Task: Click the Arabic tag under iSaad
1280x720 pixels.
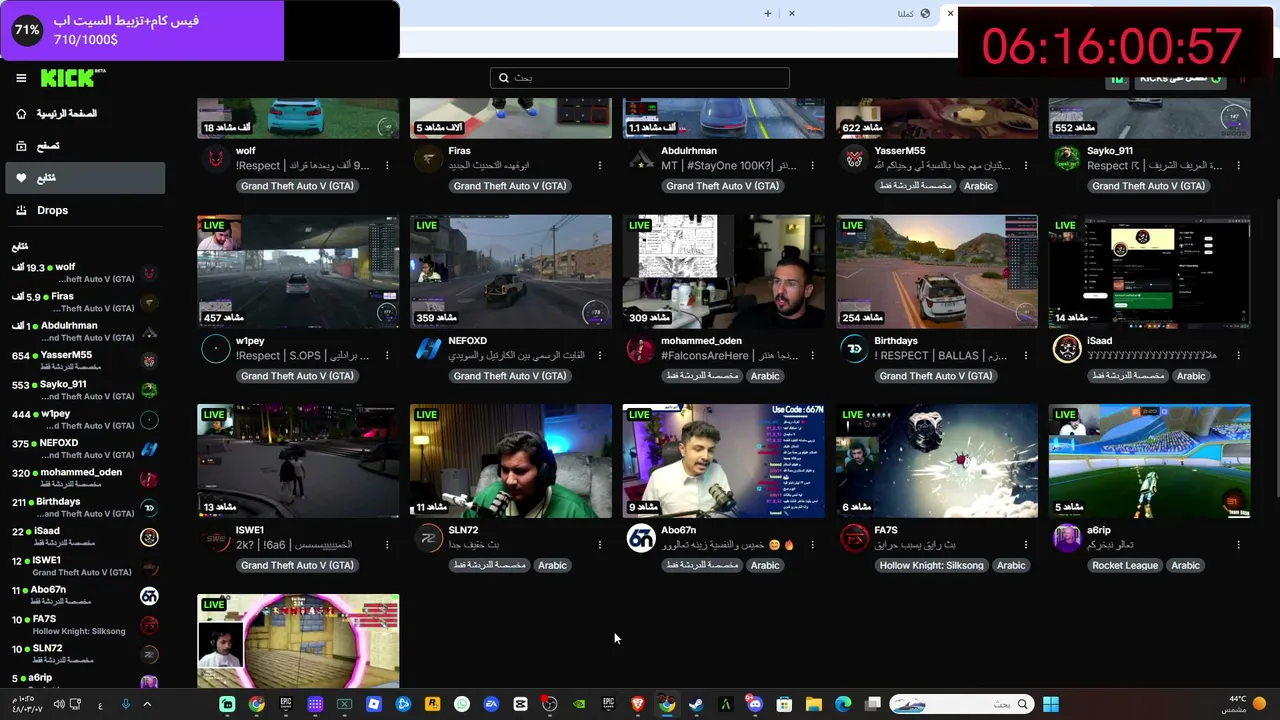Action: click(1191, 376)
